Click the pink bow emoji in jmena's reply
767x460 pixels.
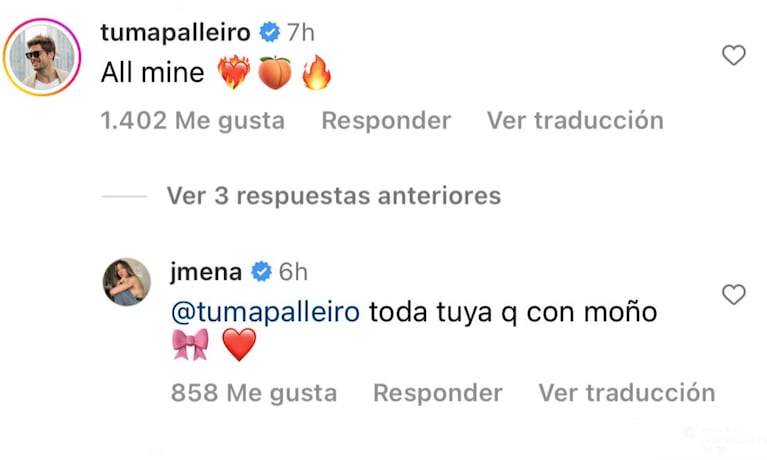pos(190,346)
